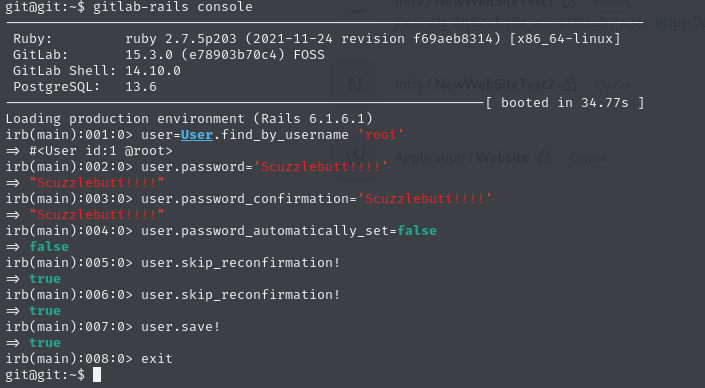
Task: Click the password_confirmation 'Scuzzlebutt!!!!' string
Action: click(x=424, y=199)
